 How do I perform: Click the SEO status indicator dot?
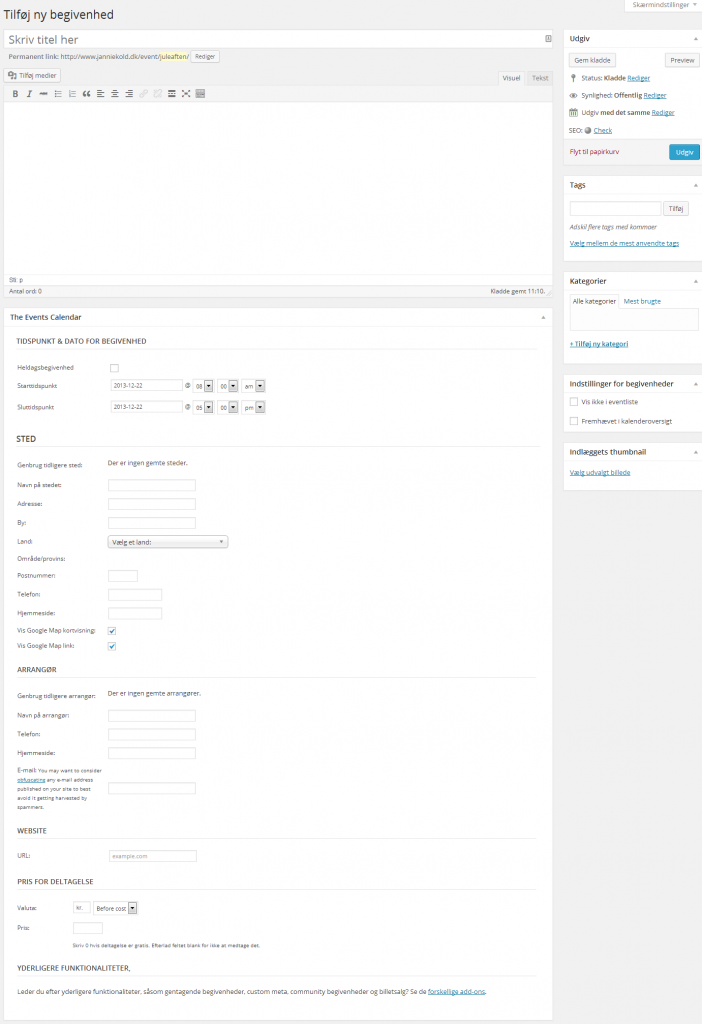point(588,131)
